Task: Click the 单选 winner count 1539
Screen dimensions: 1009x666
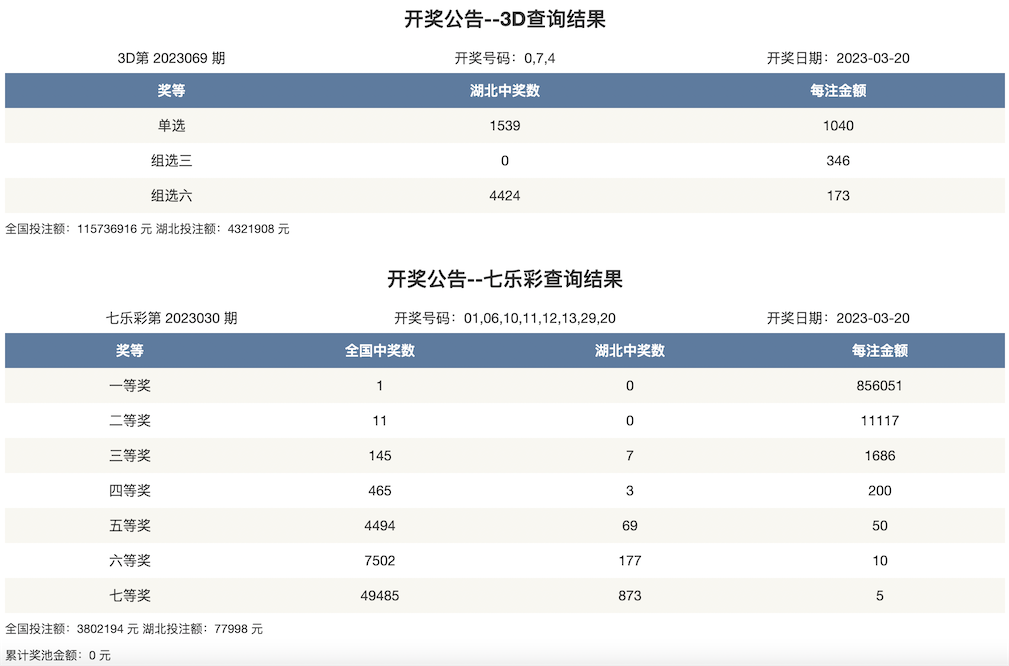Action: (504, 125)
